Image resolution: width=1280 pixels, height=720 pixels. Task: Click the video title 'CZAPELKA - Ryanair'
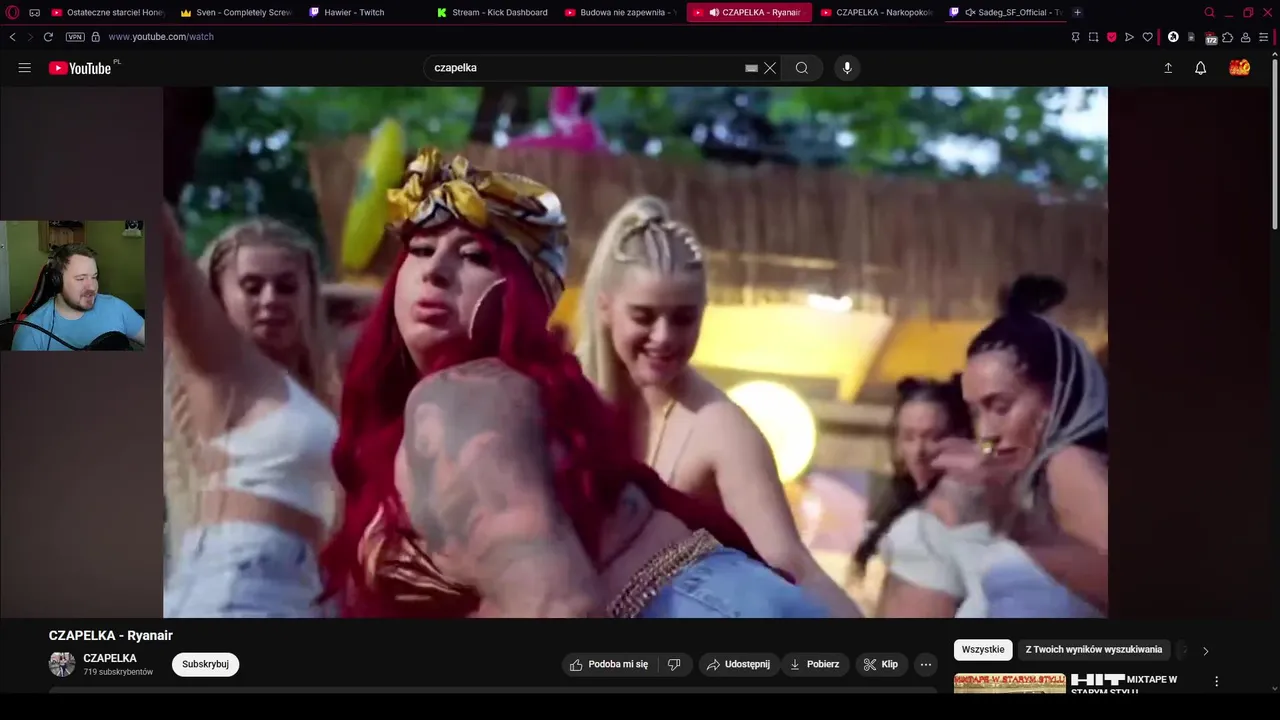[x=111, y=635]
